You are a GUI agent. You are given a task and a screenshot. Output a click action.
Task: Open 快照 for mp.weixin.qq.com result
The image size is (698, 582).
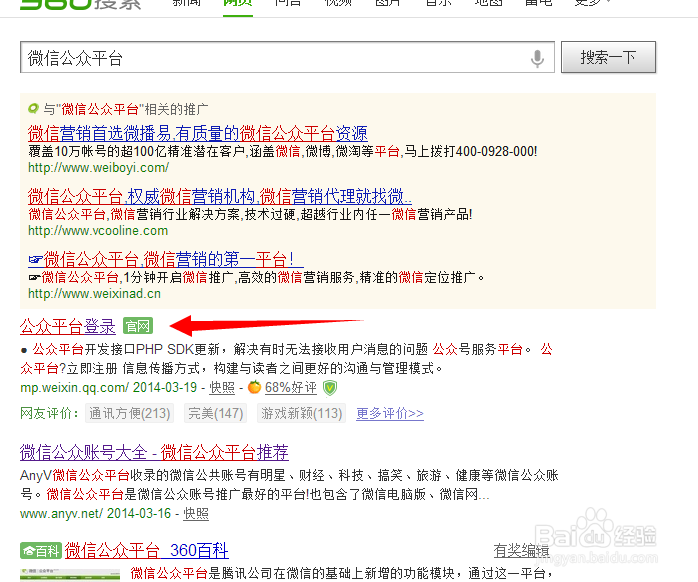coord(222,388)
